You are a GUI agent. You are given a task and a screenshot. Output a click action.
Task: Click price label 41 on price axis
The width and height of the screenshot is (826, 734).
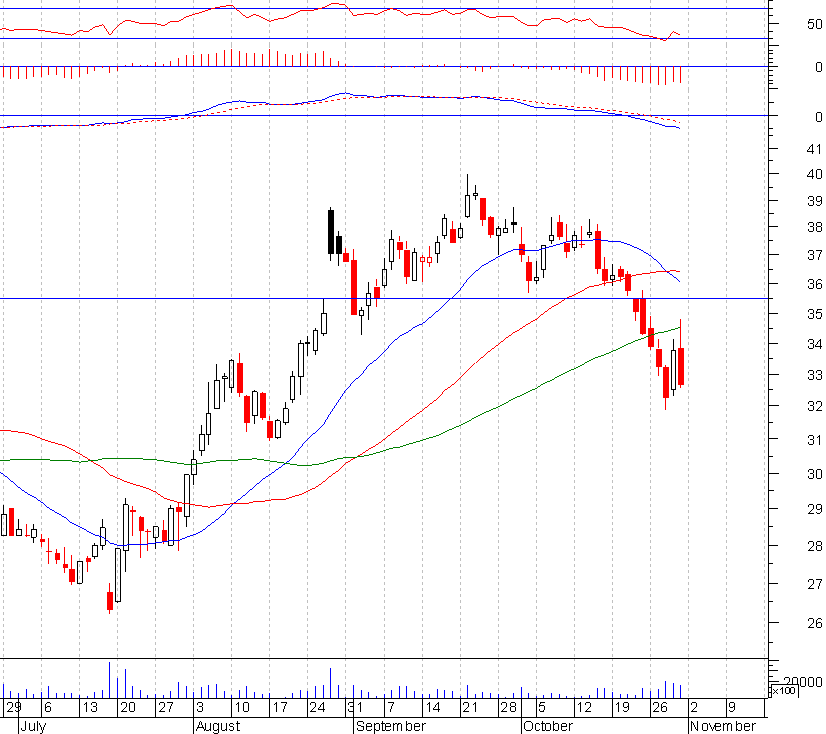click(814, 149)
